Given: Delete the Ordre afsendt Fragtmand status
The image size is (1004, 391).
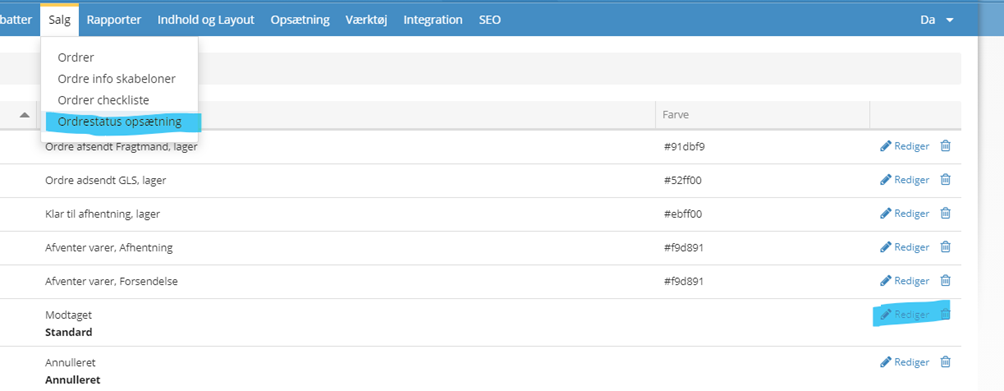Looking at the screenshot, I should pos(945,146).
